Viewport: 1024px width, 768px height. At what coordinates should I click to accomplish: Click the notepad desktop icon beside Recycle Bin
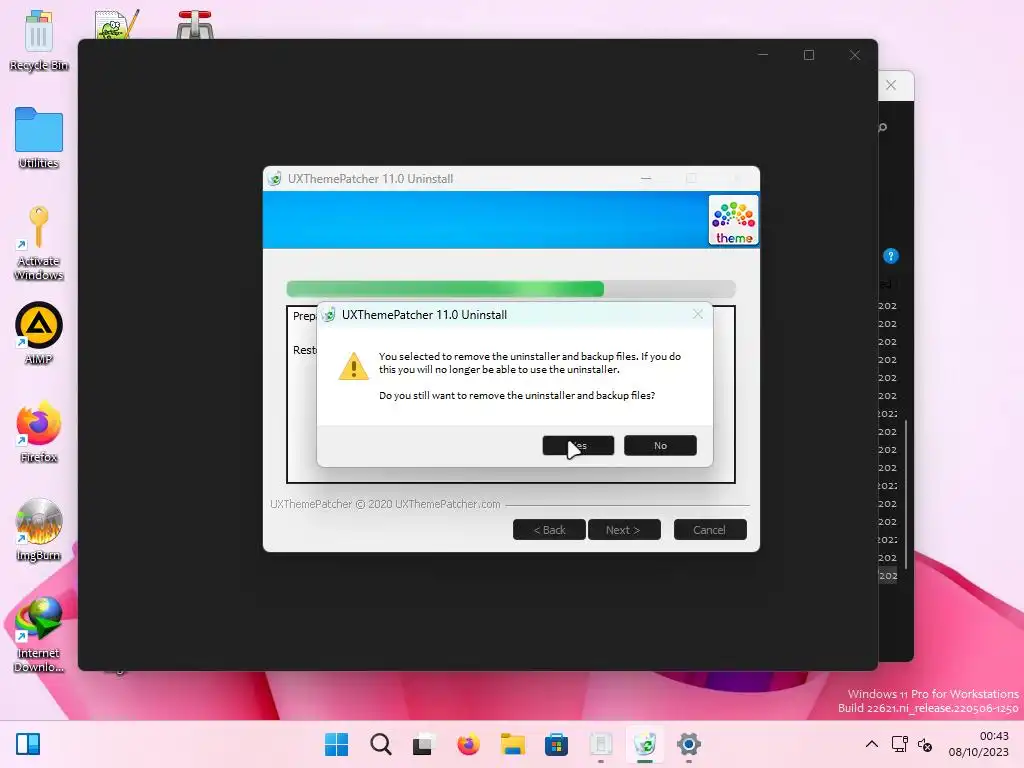[x=116, y=25]
